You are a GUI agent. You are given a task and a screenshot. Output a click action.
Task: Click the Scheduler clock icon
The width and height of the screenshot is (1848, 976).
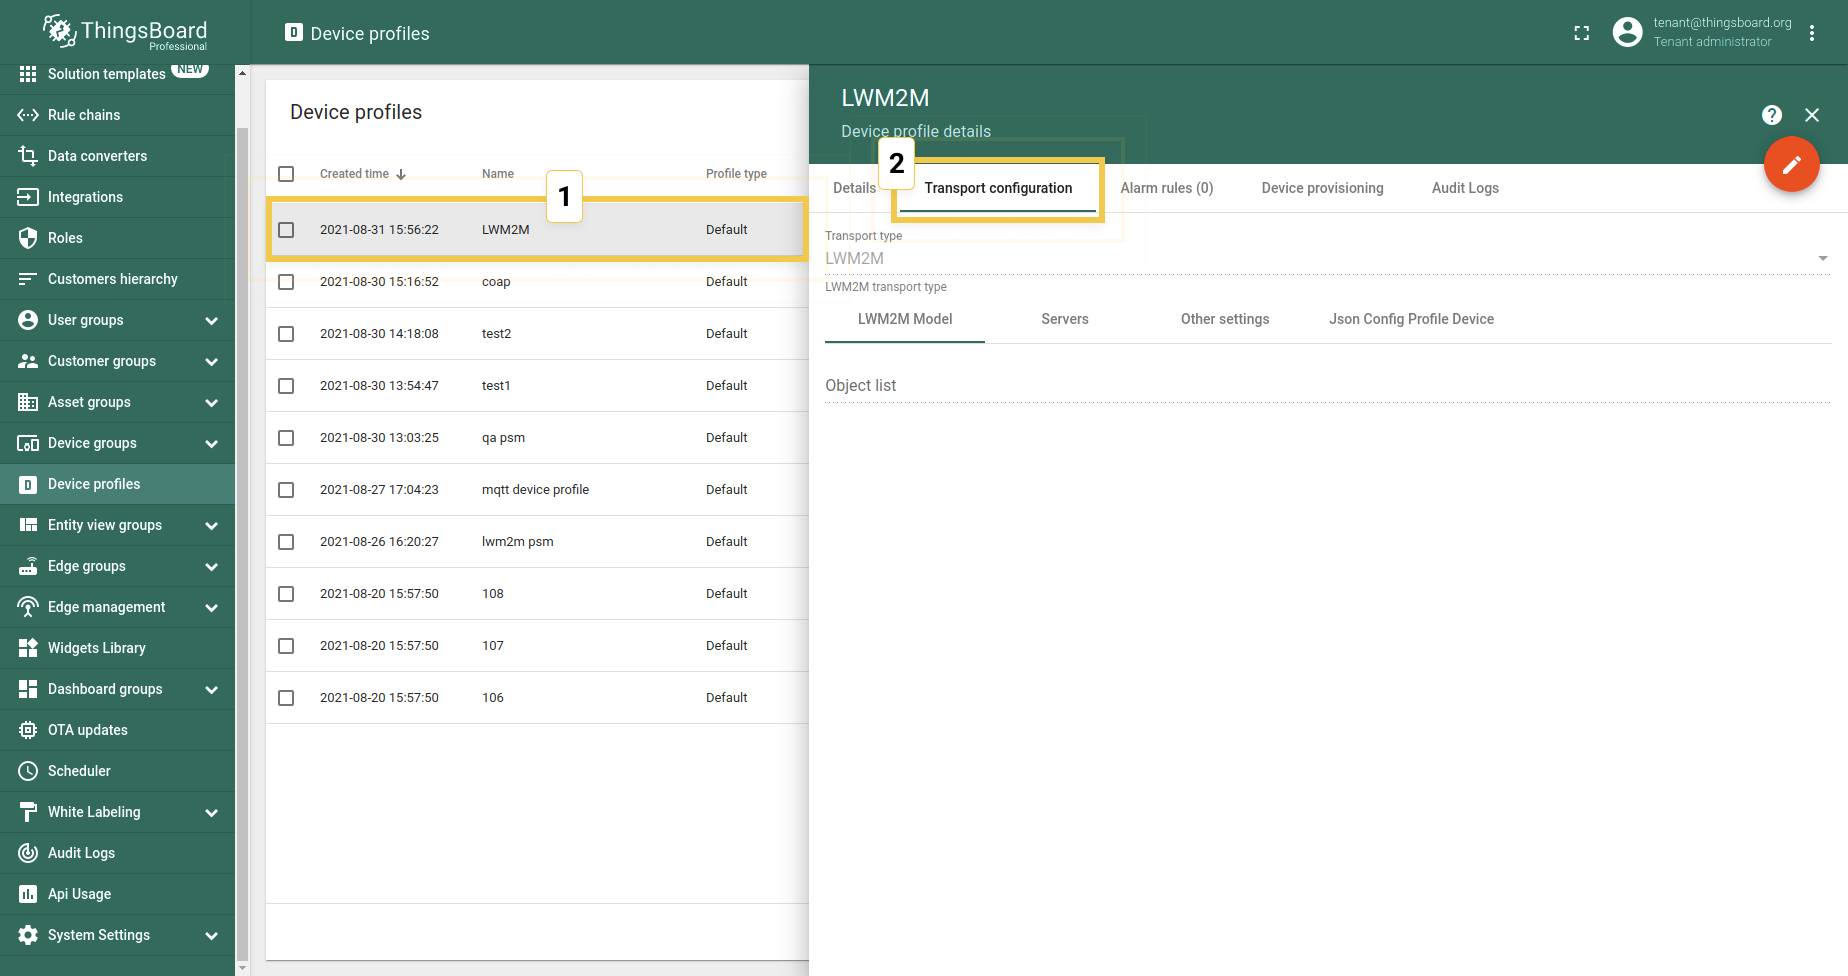click(x=28, y=771)
